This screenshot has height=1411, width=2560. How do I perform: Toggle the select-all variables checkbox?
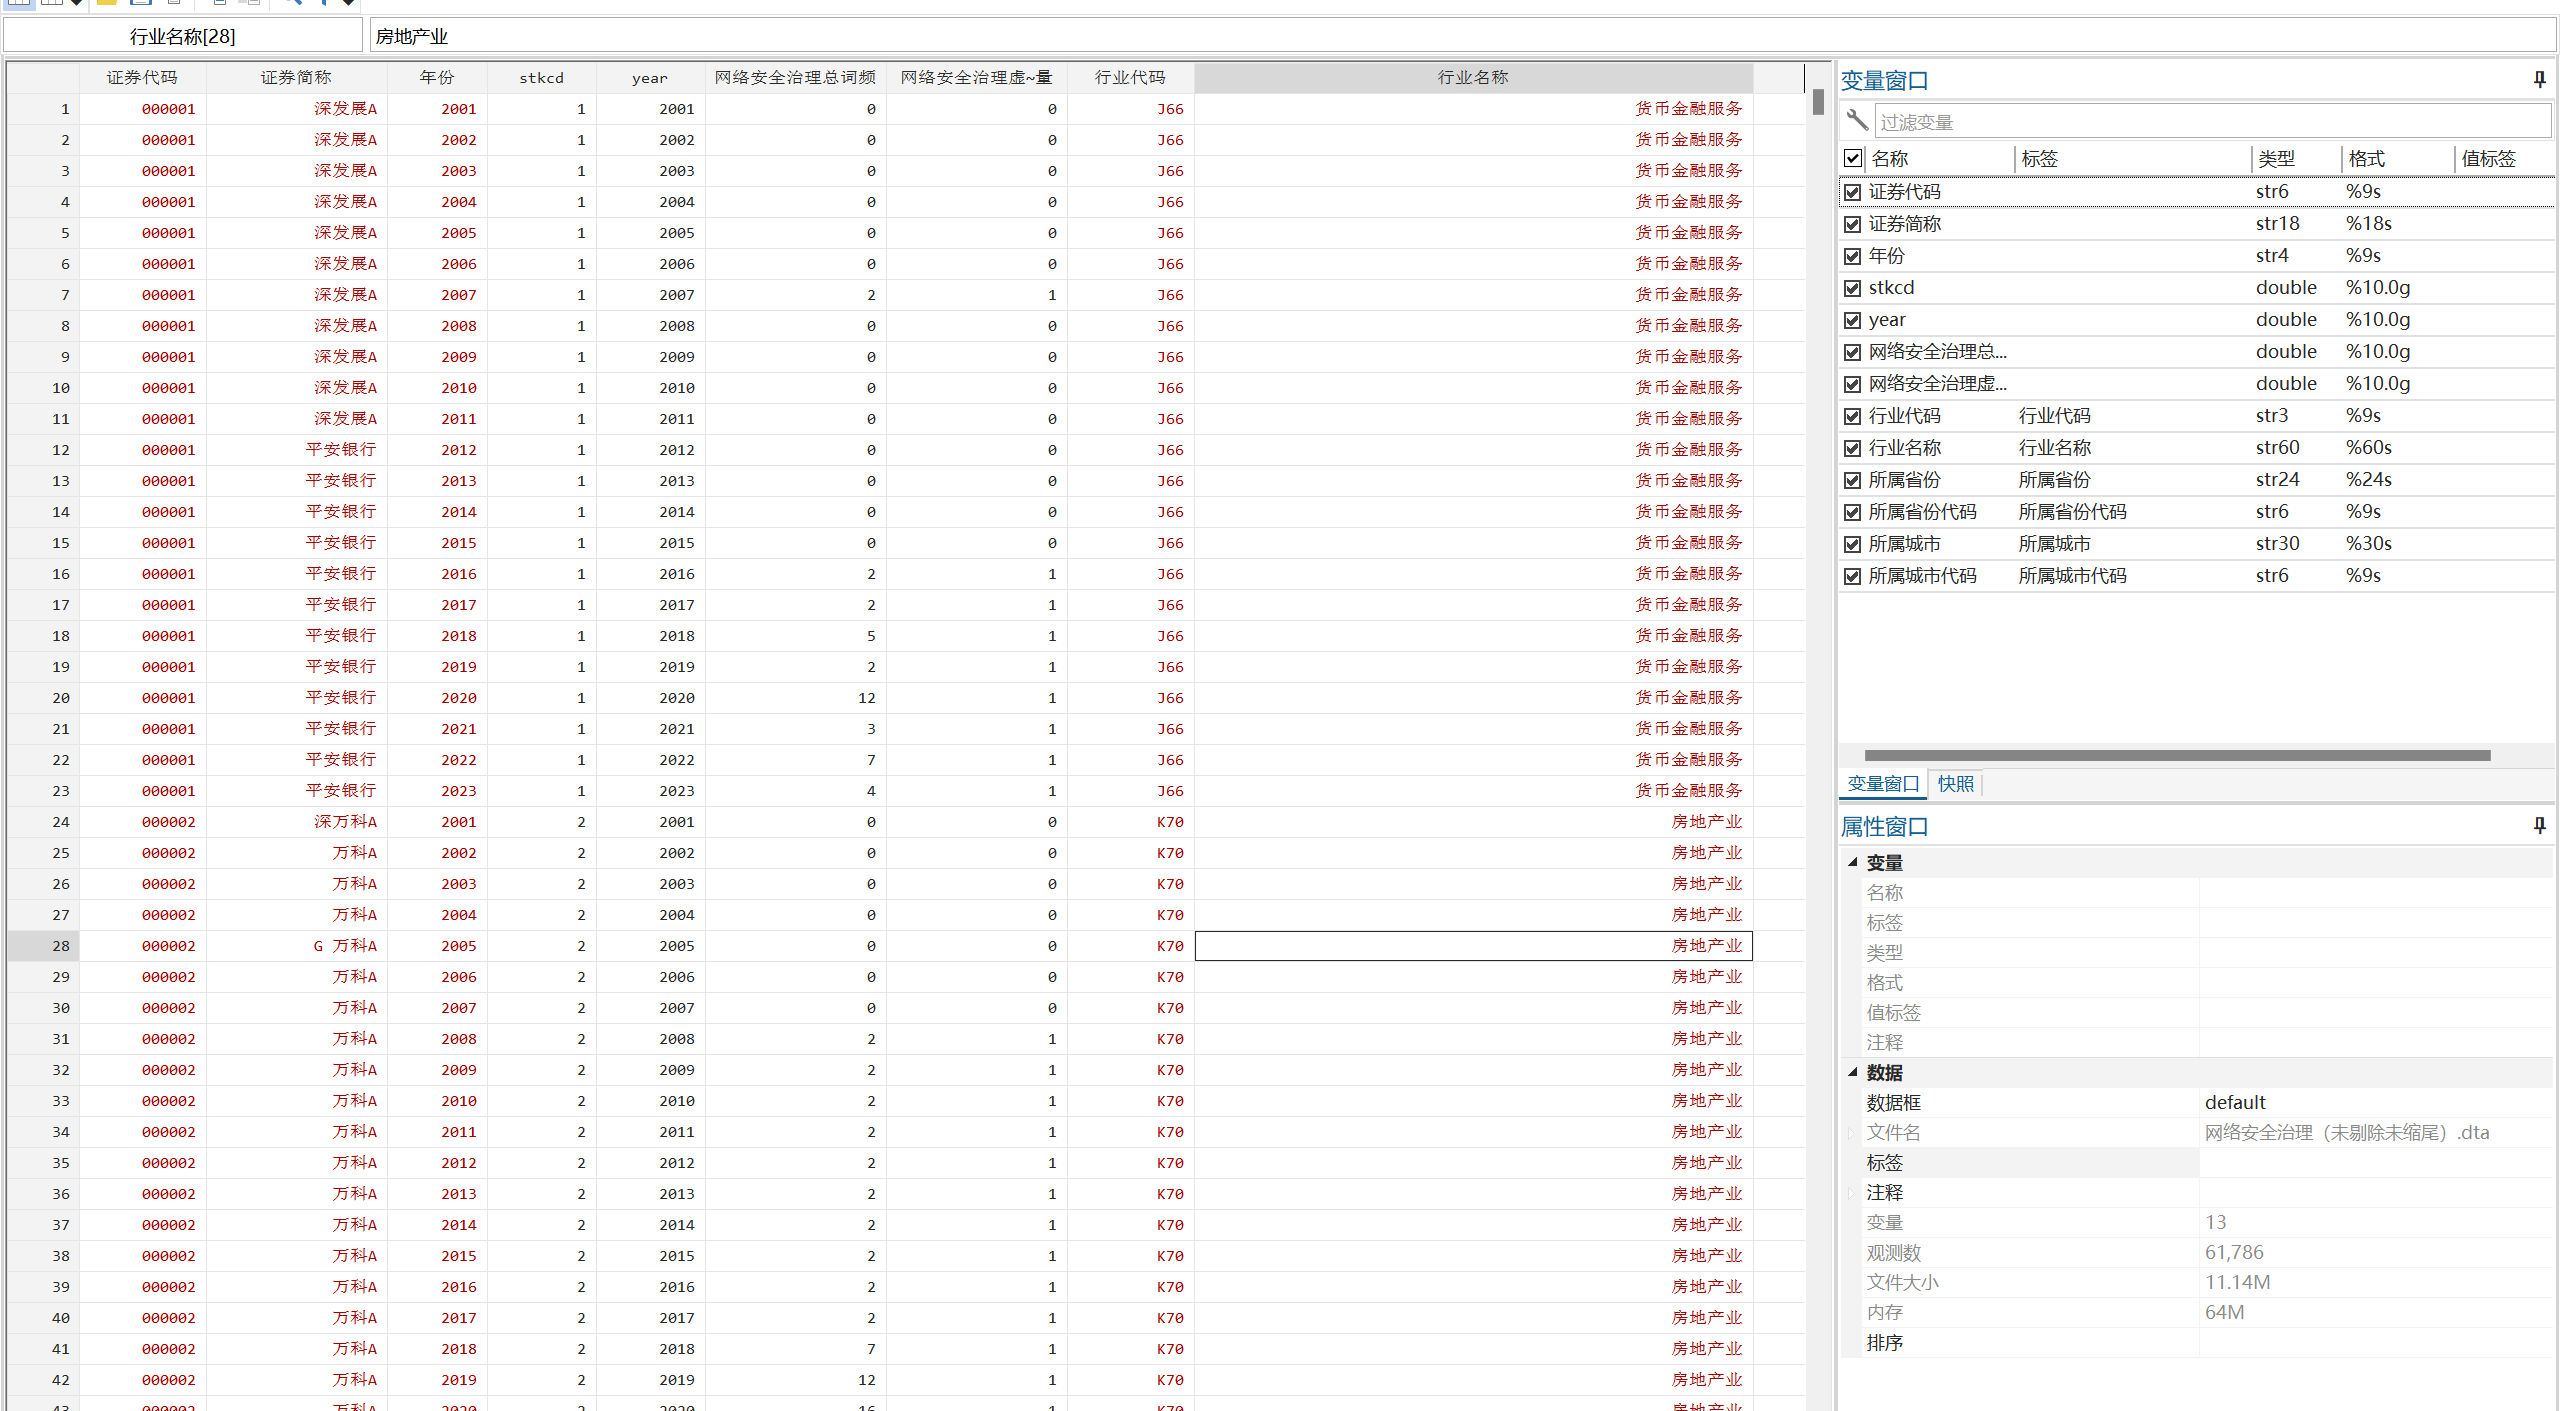point(1853,158)
